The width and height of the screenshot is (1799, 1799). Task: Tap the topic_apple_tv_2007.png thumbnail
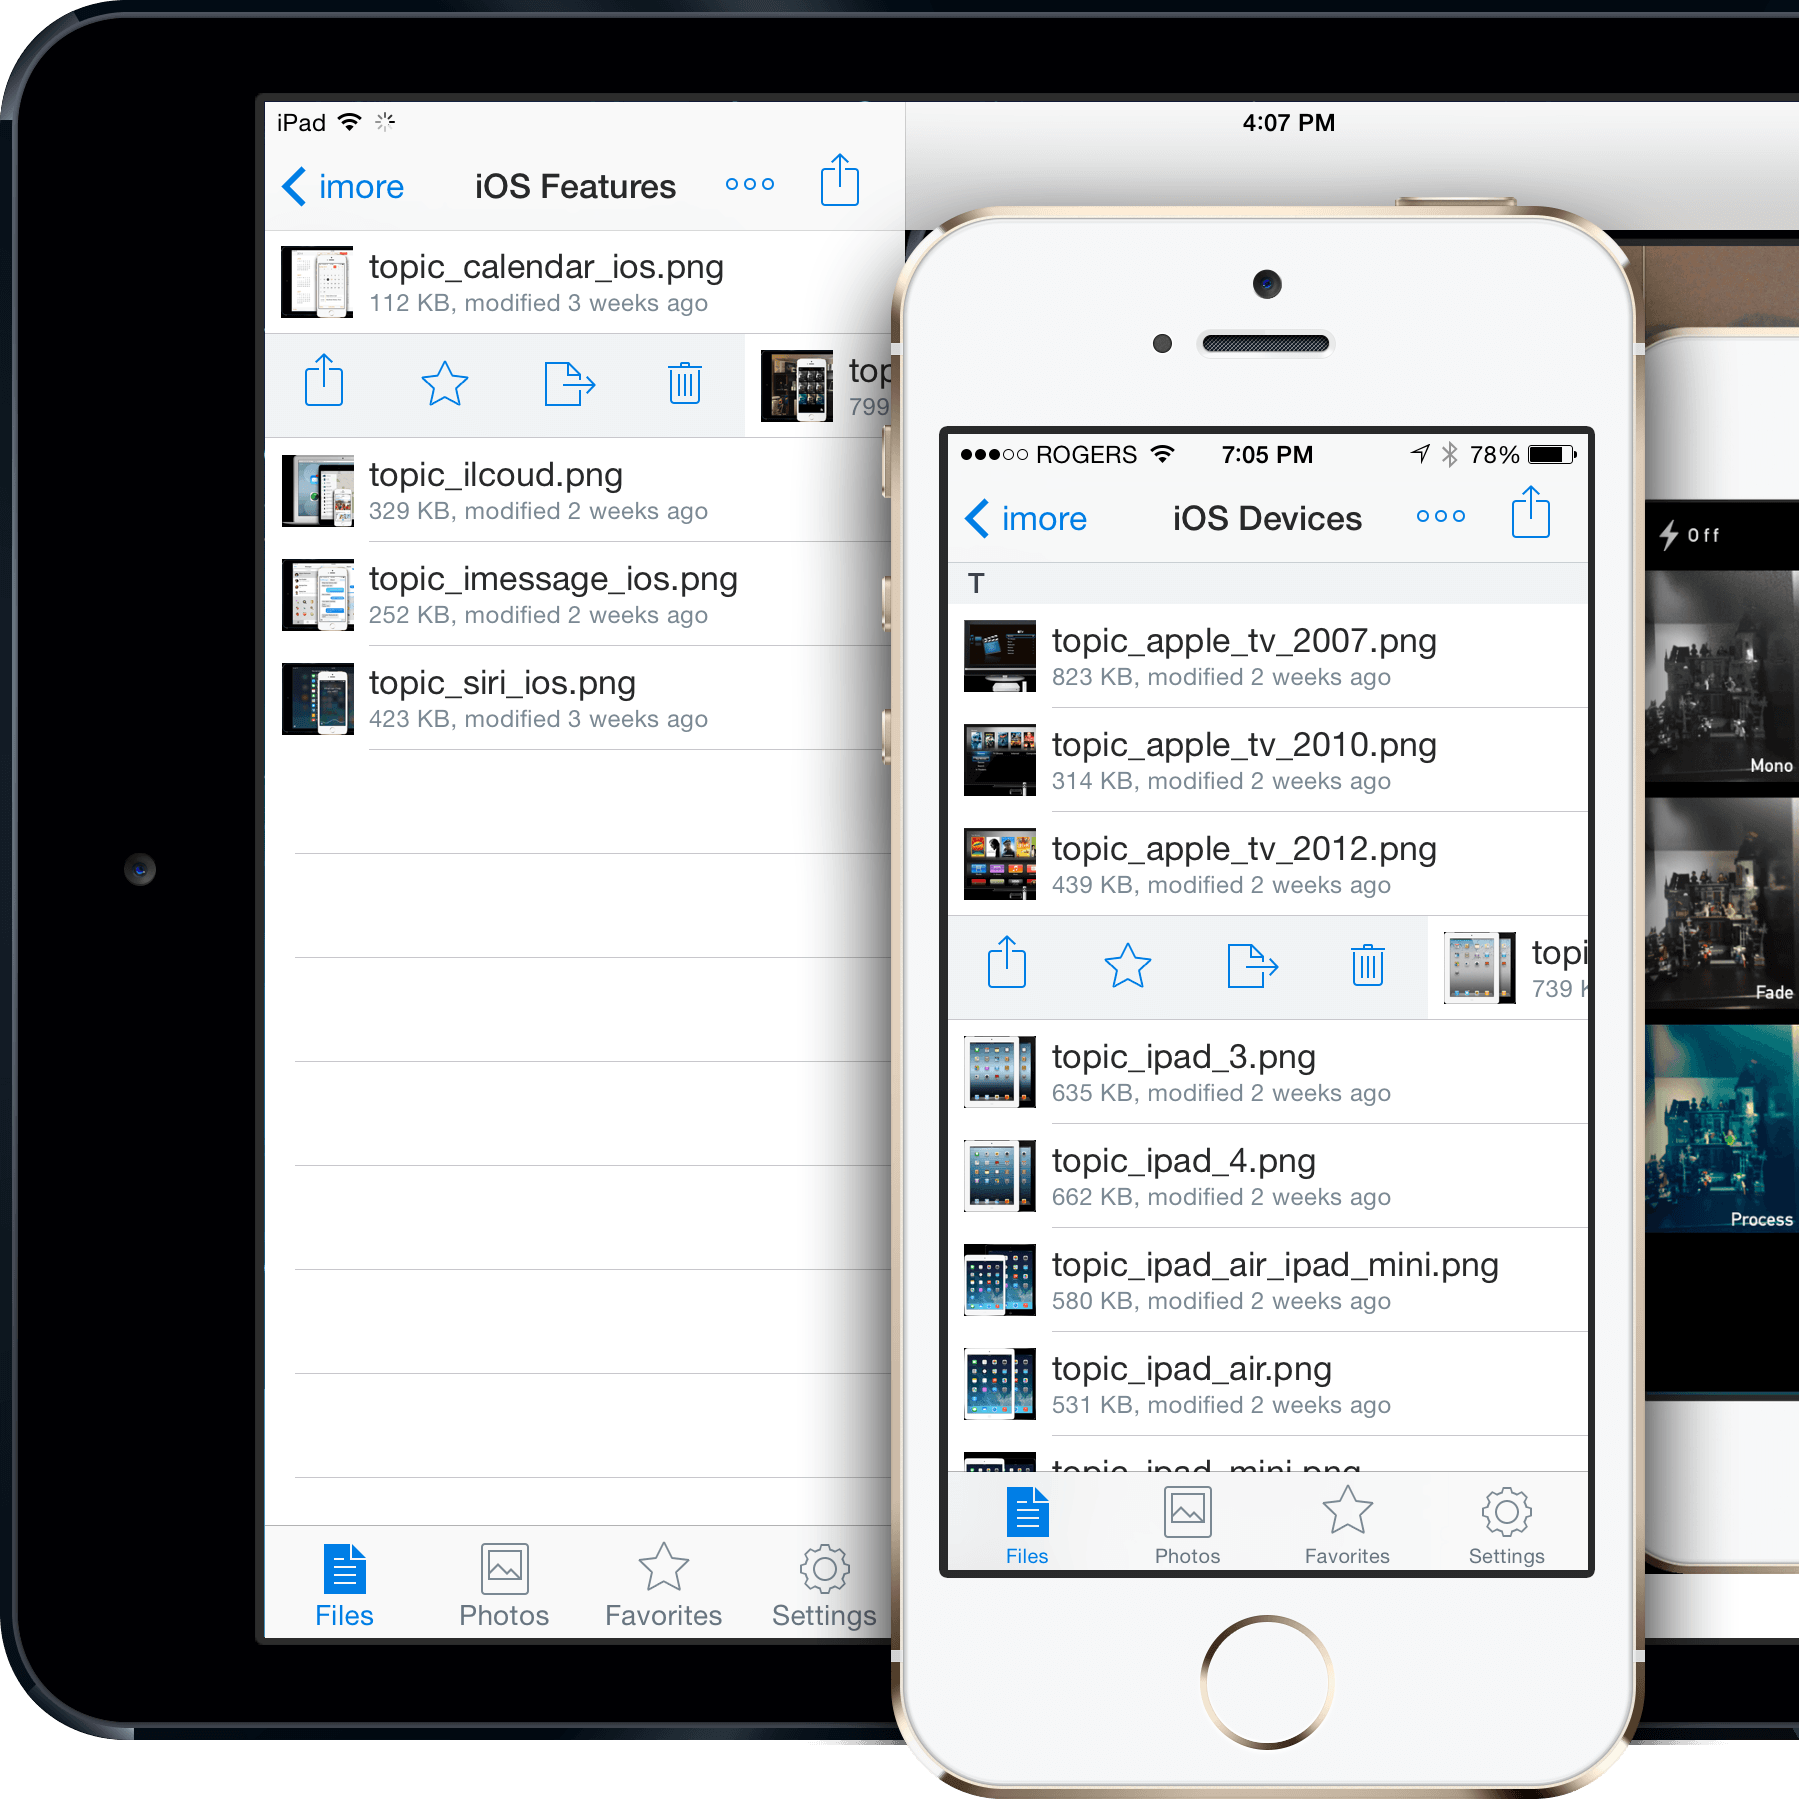tap(1000, 656)
